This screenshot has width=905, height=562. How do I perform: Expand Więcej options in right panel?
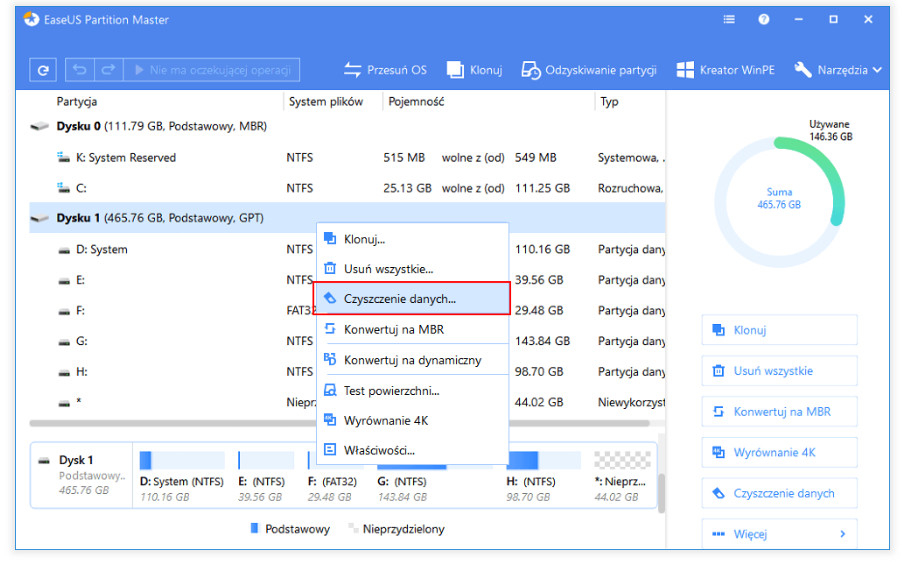pos(779,534)
